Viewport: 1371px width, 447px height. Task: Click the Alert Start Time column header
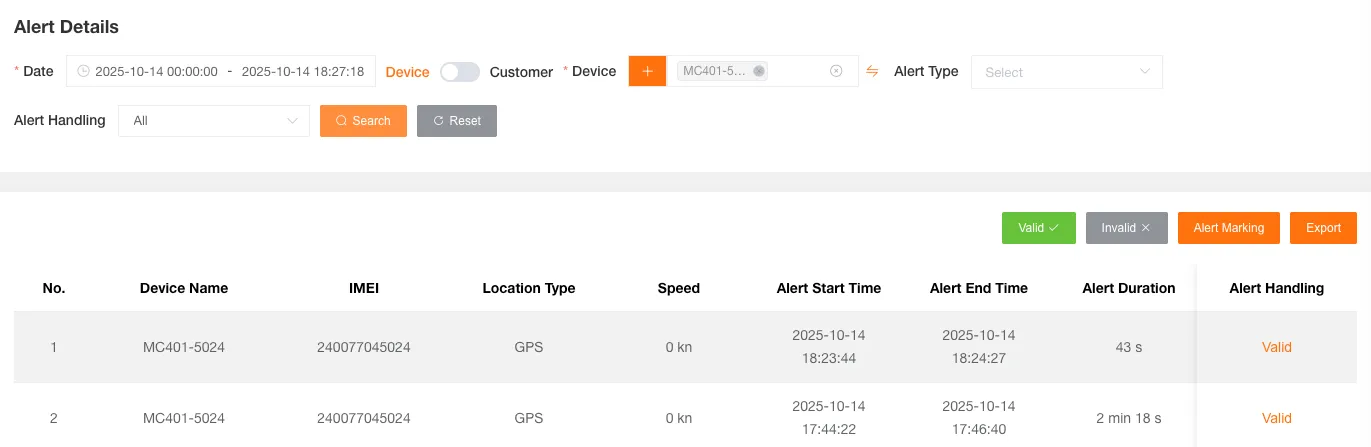click(828, 288)
